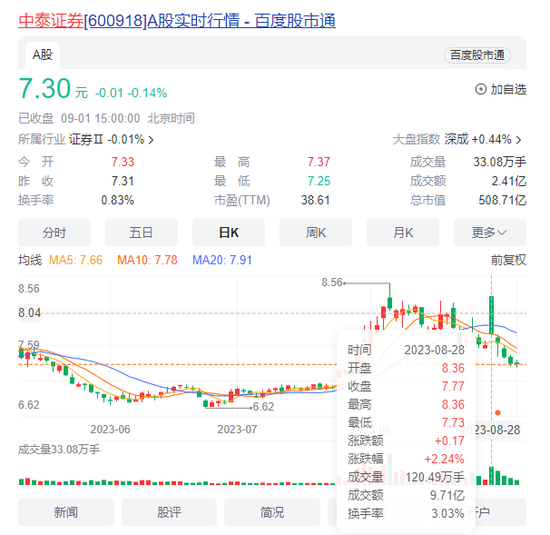Open the 更多 dropdown

coord(490,233)
